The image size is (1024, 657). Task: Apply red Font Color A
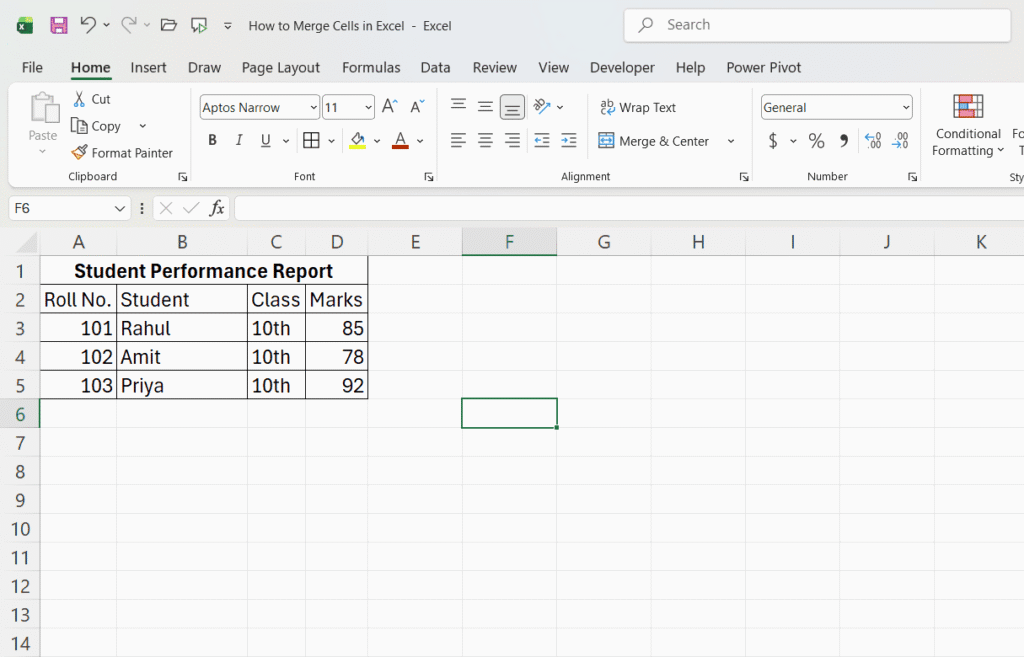(x=400, y=140)
